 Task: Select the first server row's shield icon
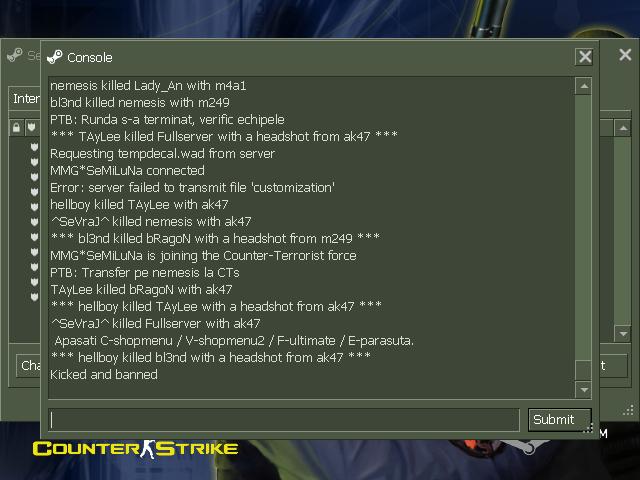34,147
